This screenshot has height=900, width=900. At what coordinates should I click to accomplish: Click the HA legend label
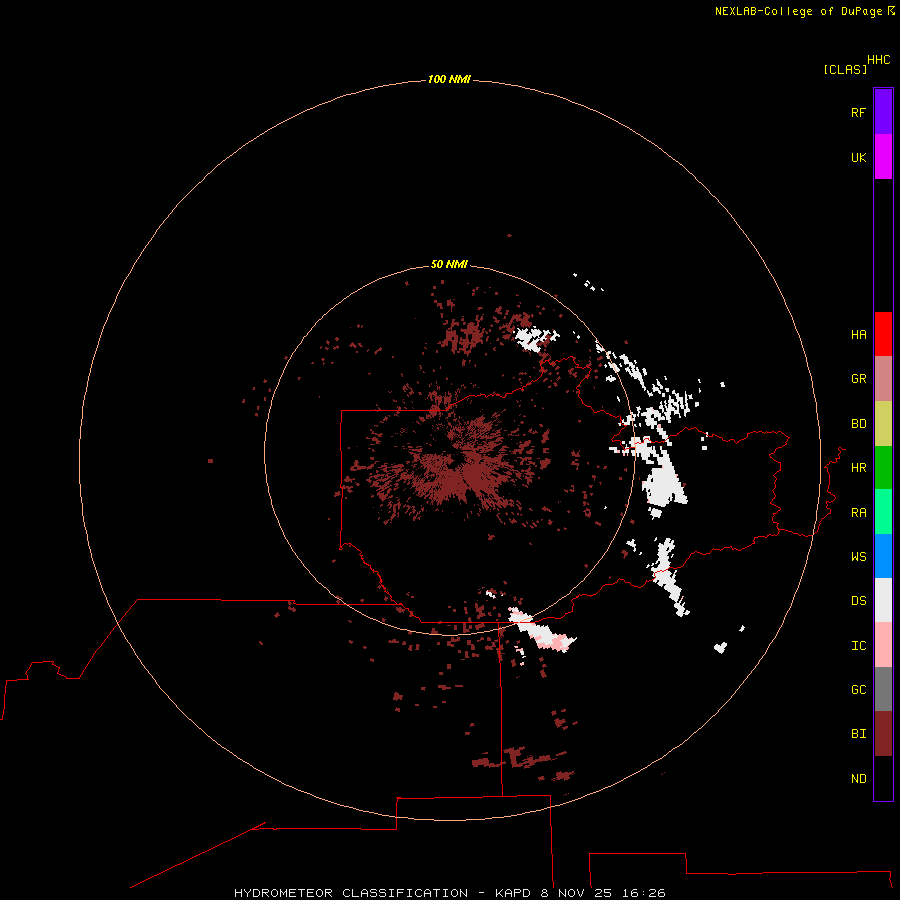click(858, 335)
